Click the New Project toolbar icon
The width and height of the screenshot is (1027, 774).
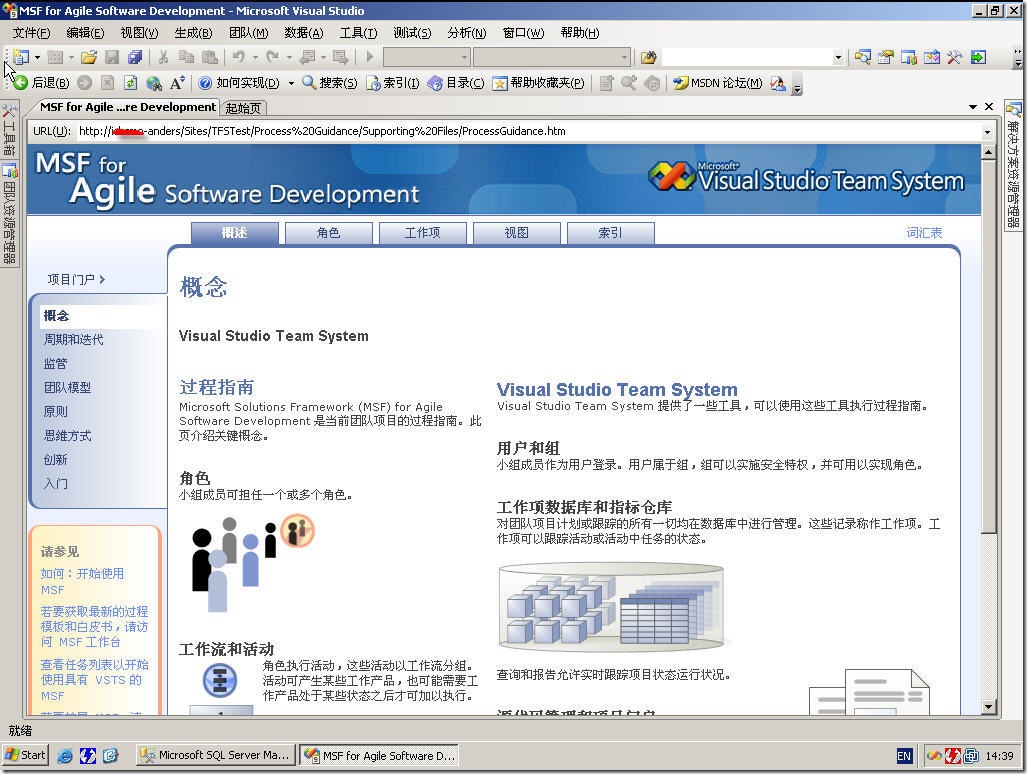tap(21, 58)
